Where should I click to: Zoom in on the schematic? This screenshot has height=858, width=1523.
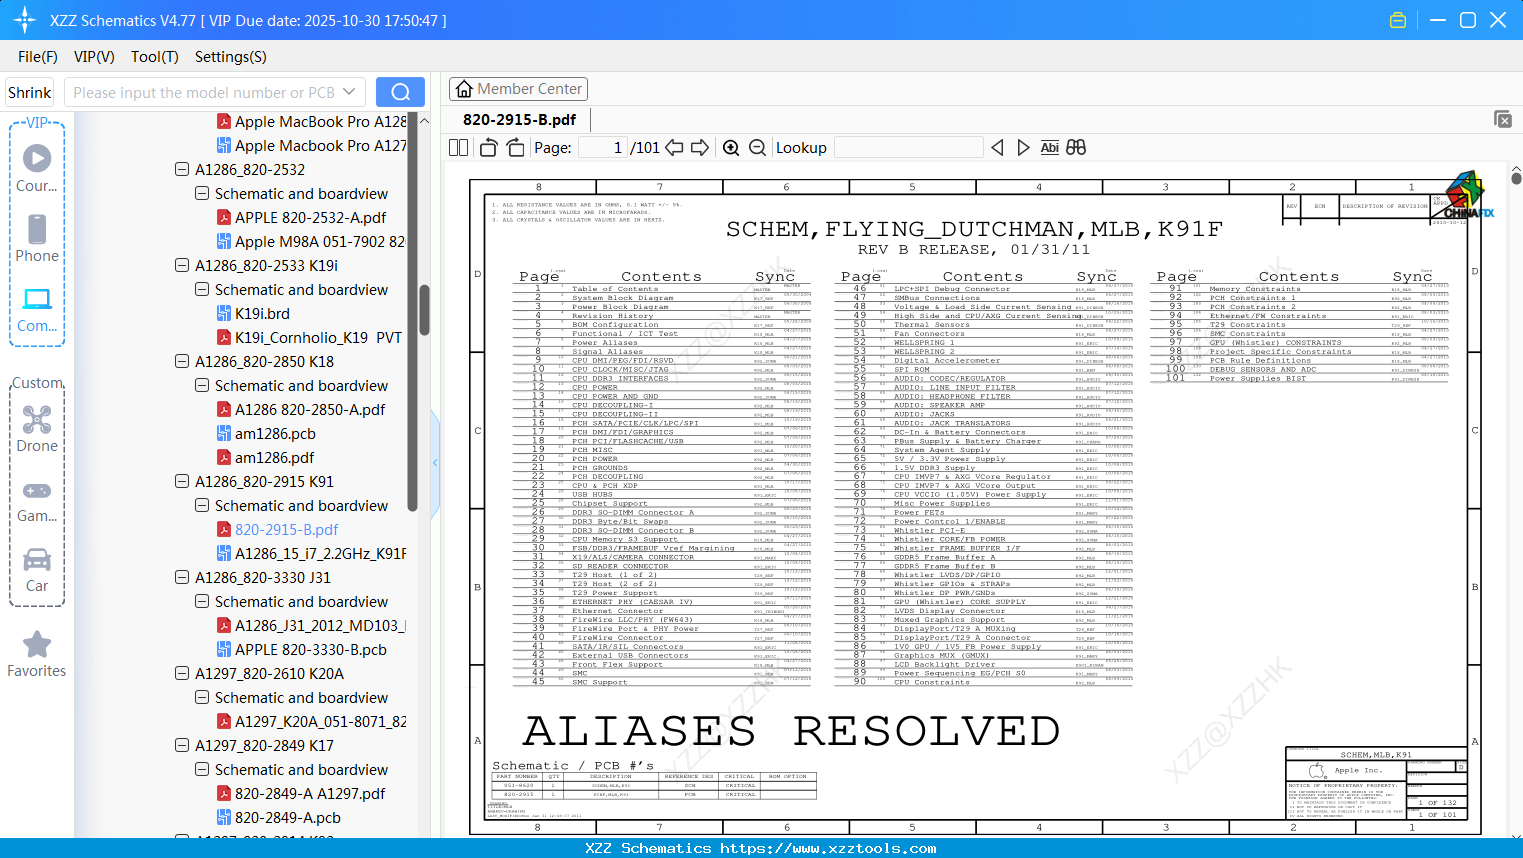[x=731, y=147]
